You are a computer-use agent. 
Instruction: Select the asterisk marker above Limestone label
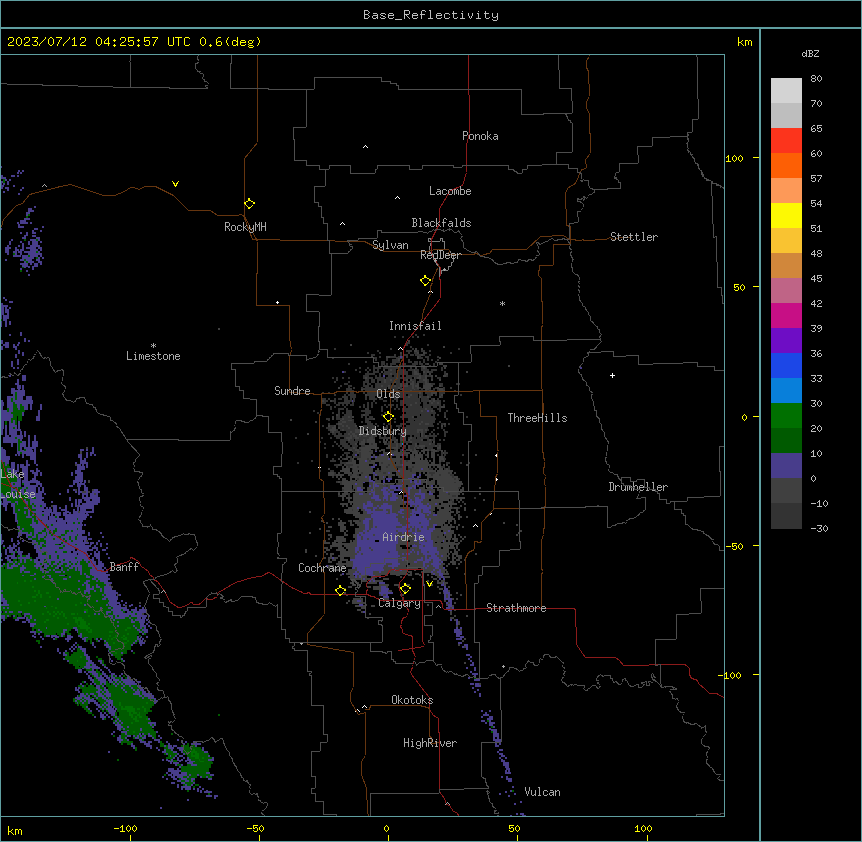pyautogui.click(x=153, y=346)
